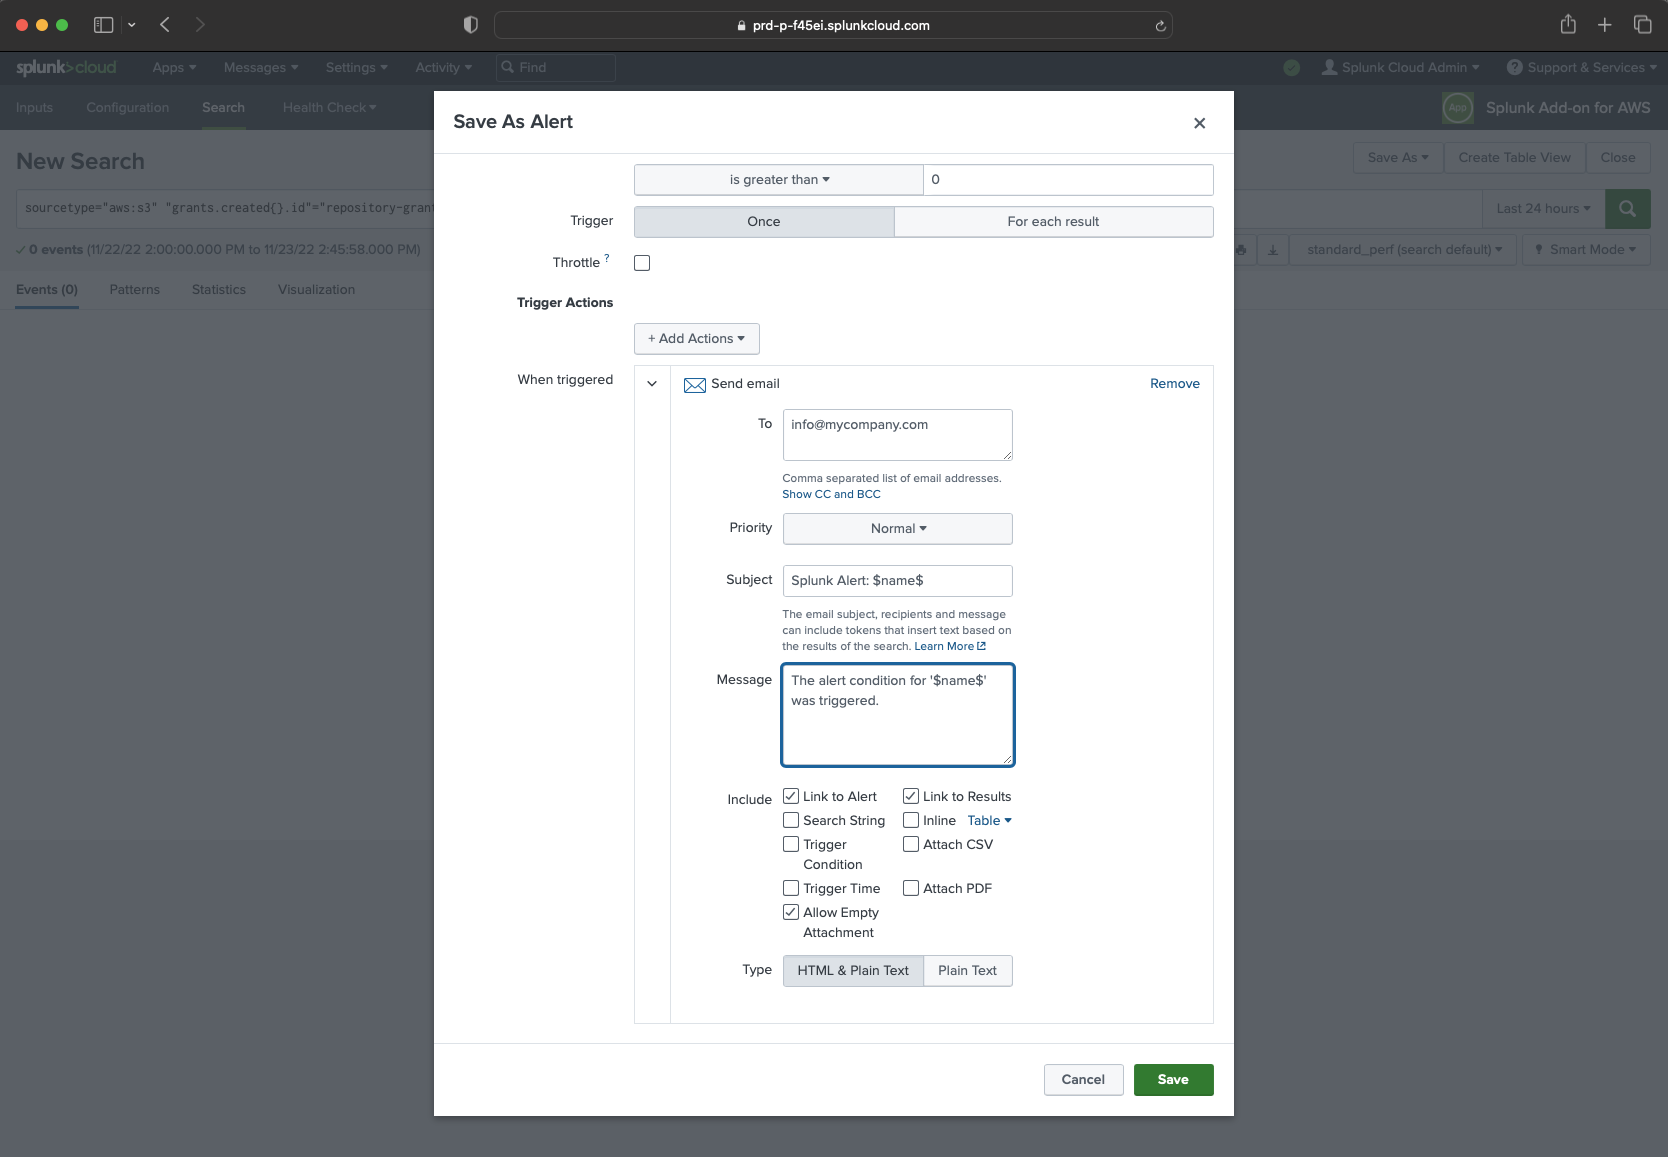This screenshot has height=1157, width=1668.
Task: Click the To email address field
Action: pyautogui.click(x=898, y=435)
